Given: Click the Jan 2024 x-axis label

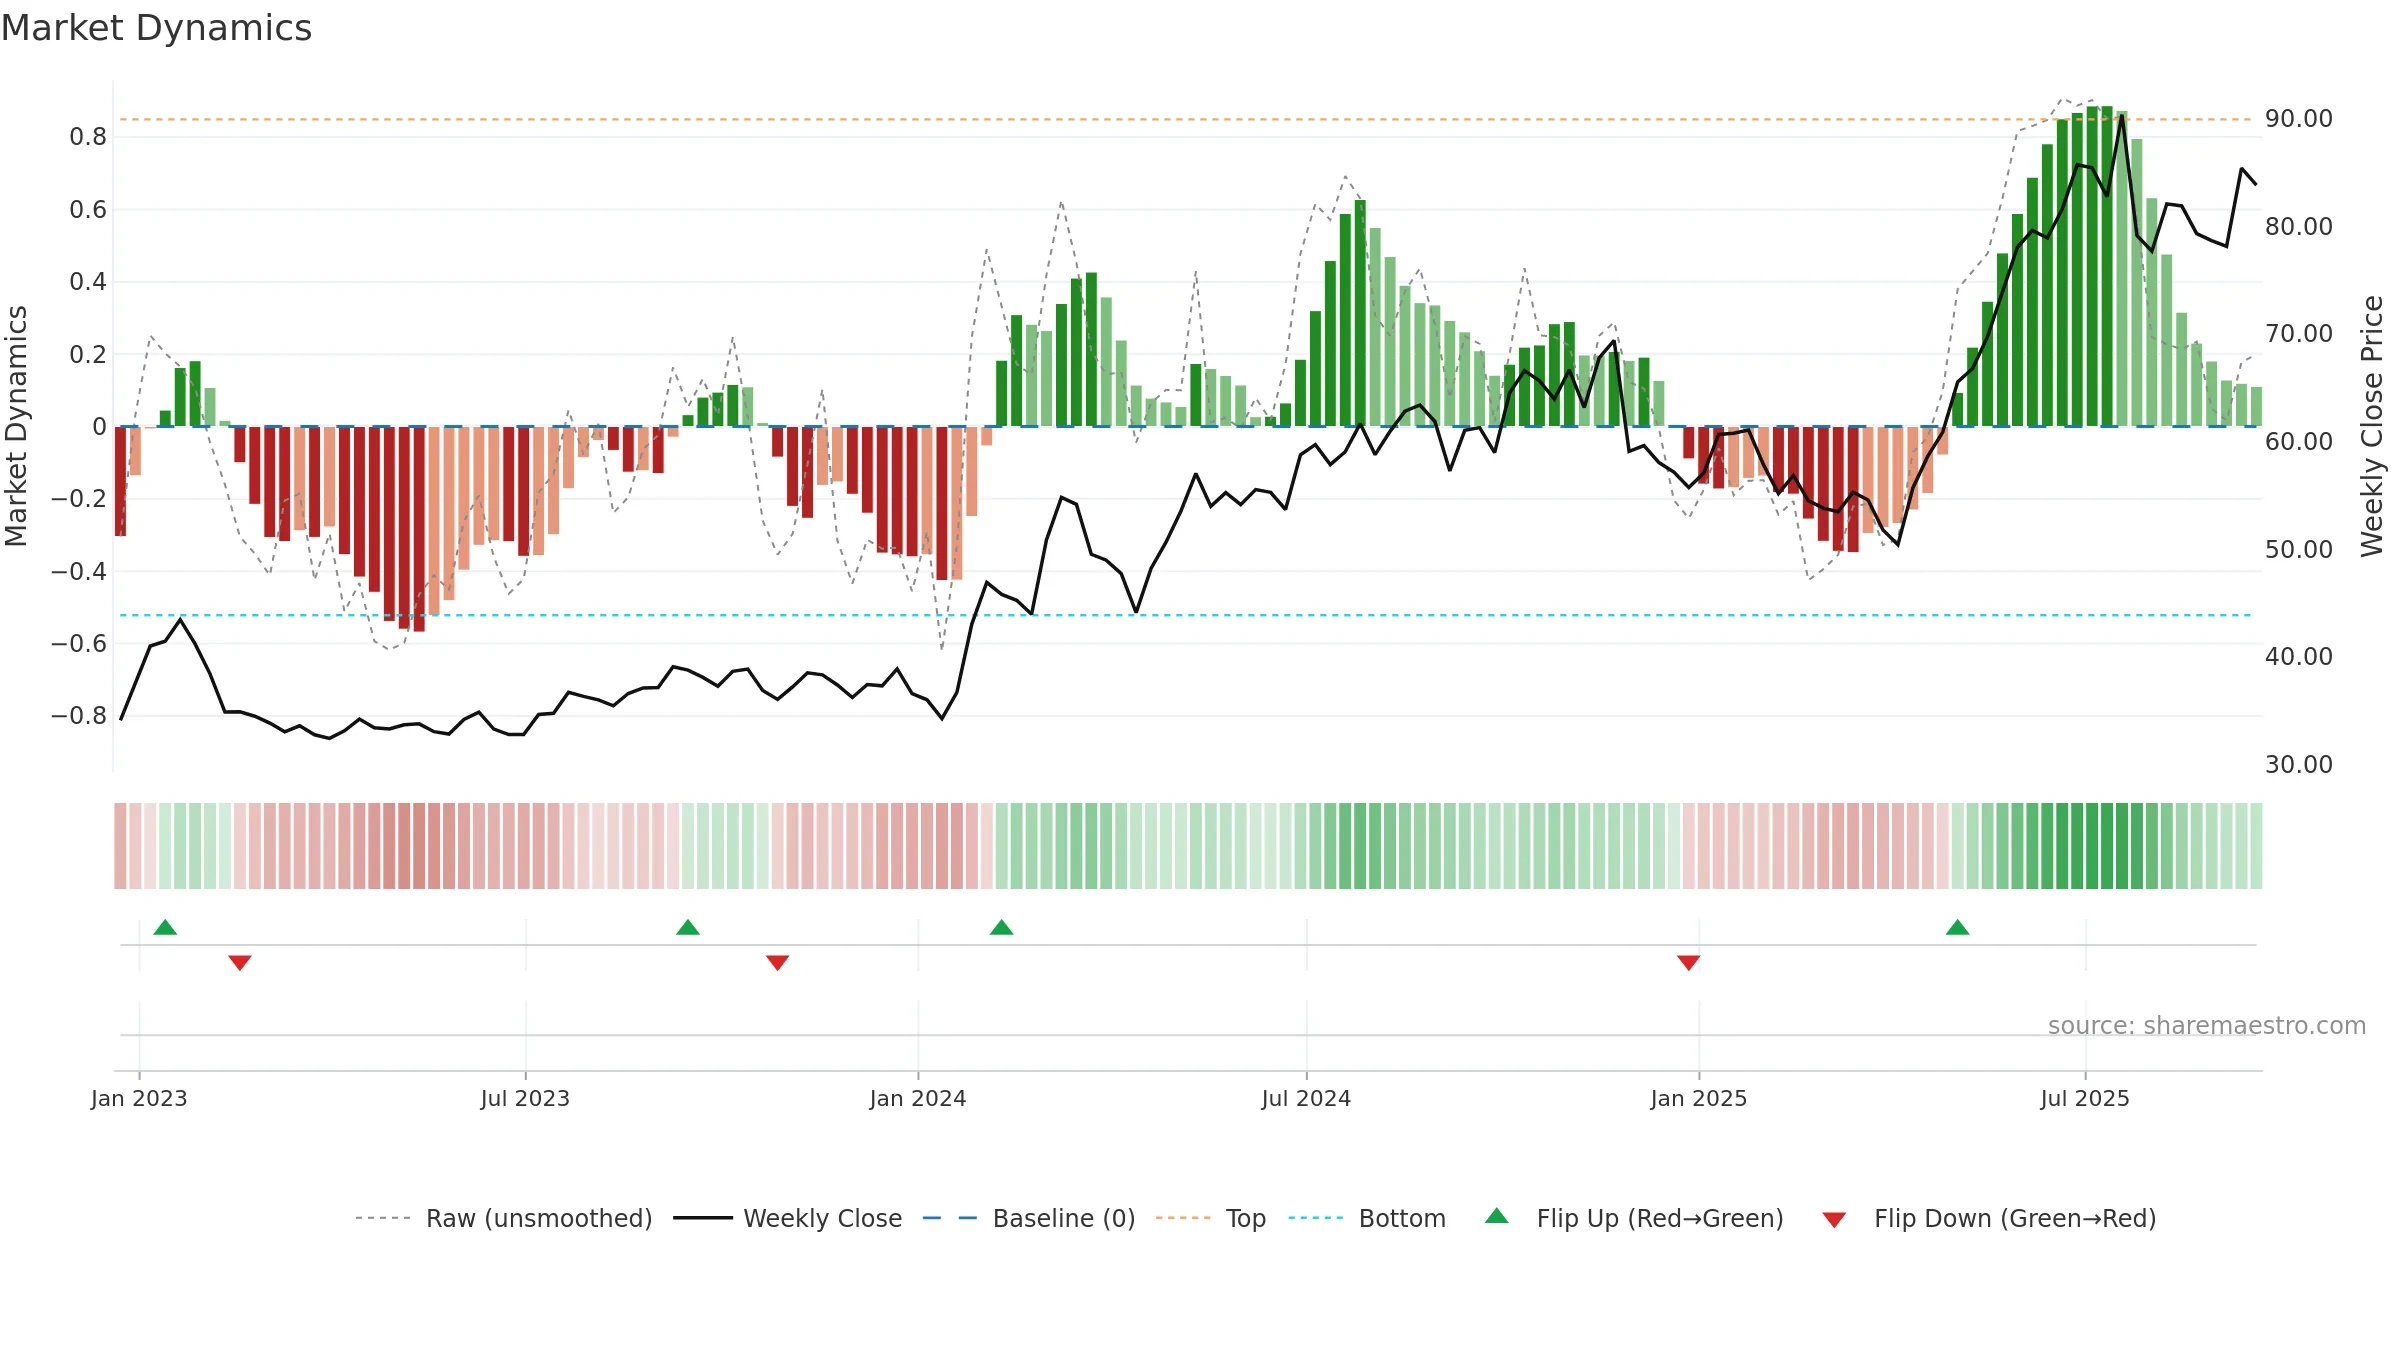Looking at the screenshot, I should click(918, 1098).
